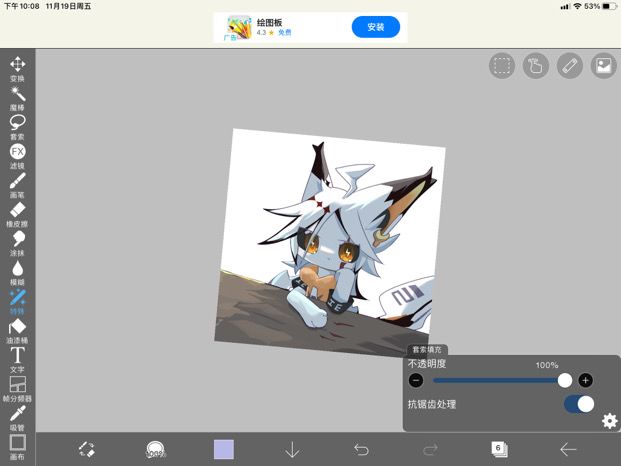Open the FX filter (滤镜) tool

point(17,156)
